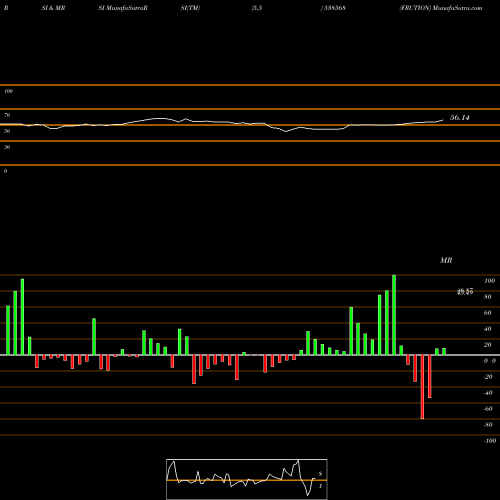Screen dimensions: 500x500
Task: Click the end of the RSI line near 56.14
Action: click(x=443, y=120)
